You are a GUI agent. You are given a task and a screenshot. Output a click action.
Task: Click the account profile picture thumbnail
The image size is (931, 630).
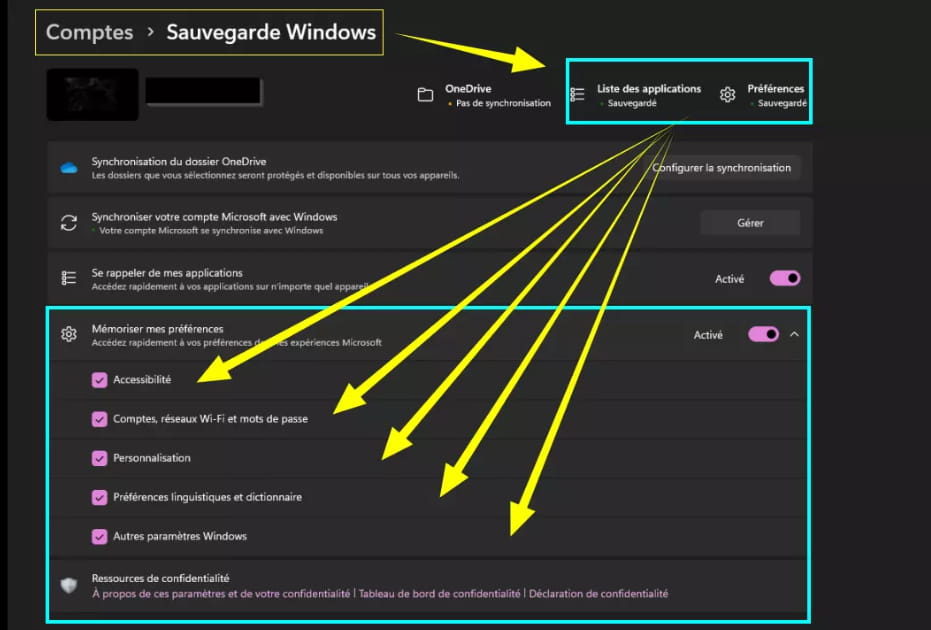coord(93,94)
